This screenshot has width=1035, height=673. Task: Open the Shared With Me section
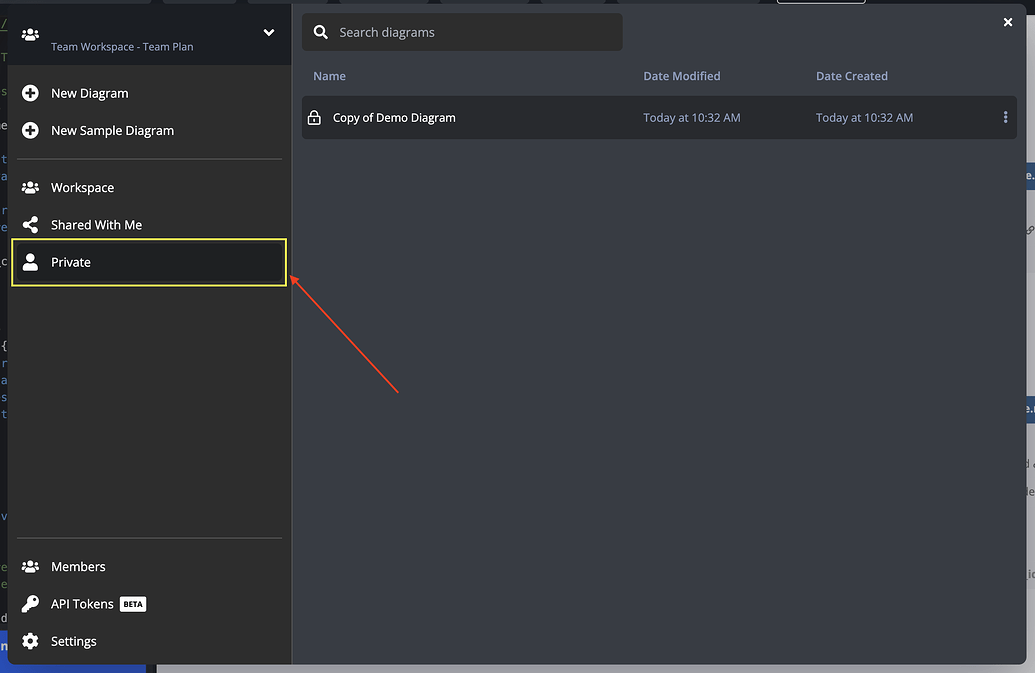point(97,224)
